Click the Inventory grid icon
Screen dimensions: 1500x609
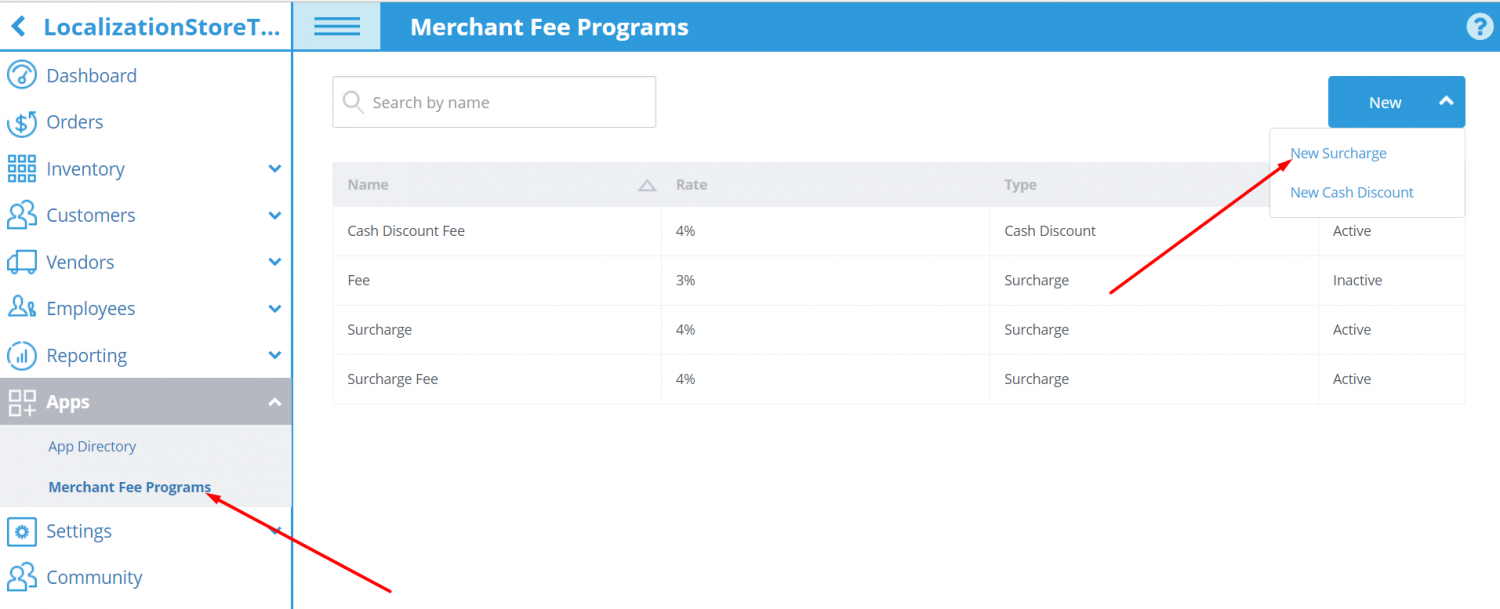[21, 168]
